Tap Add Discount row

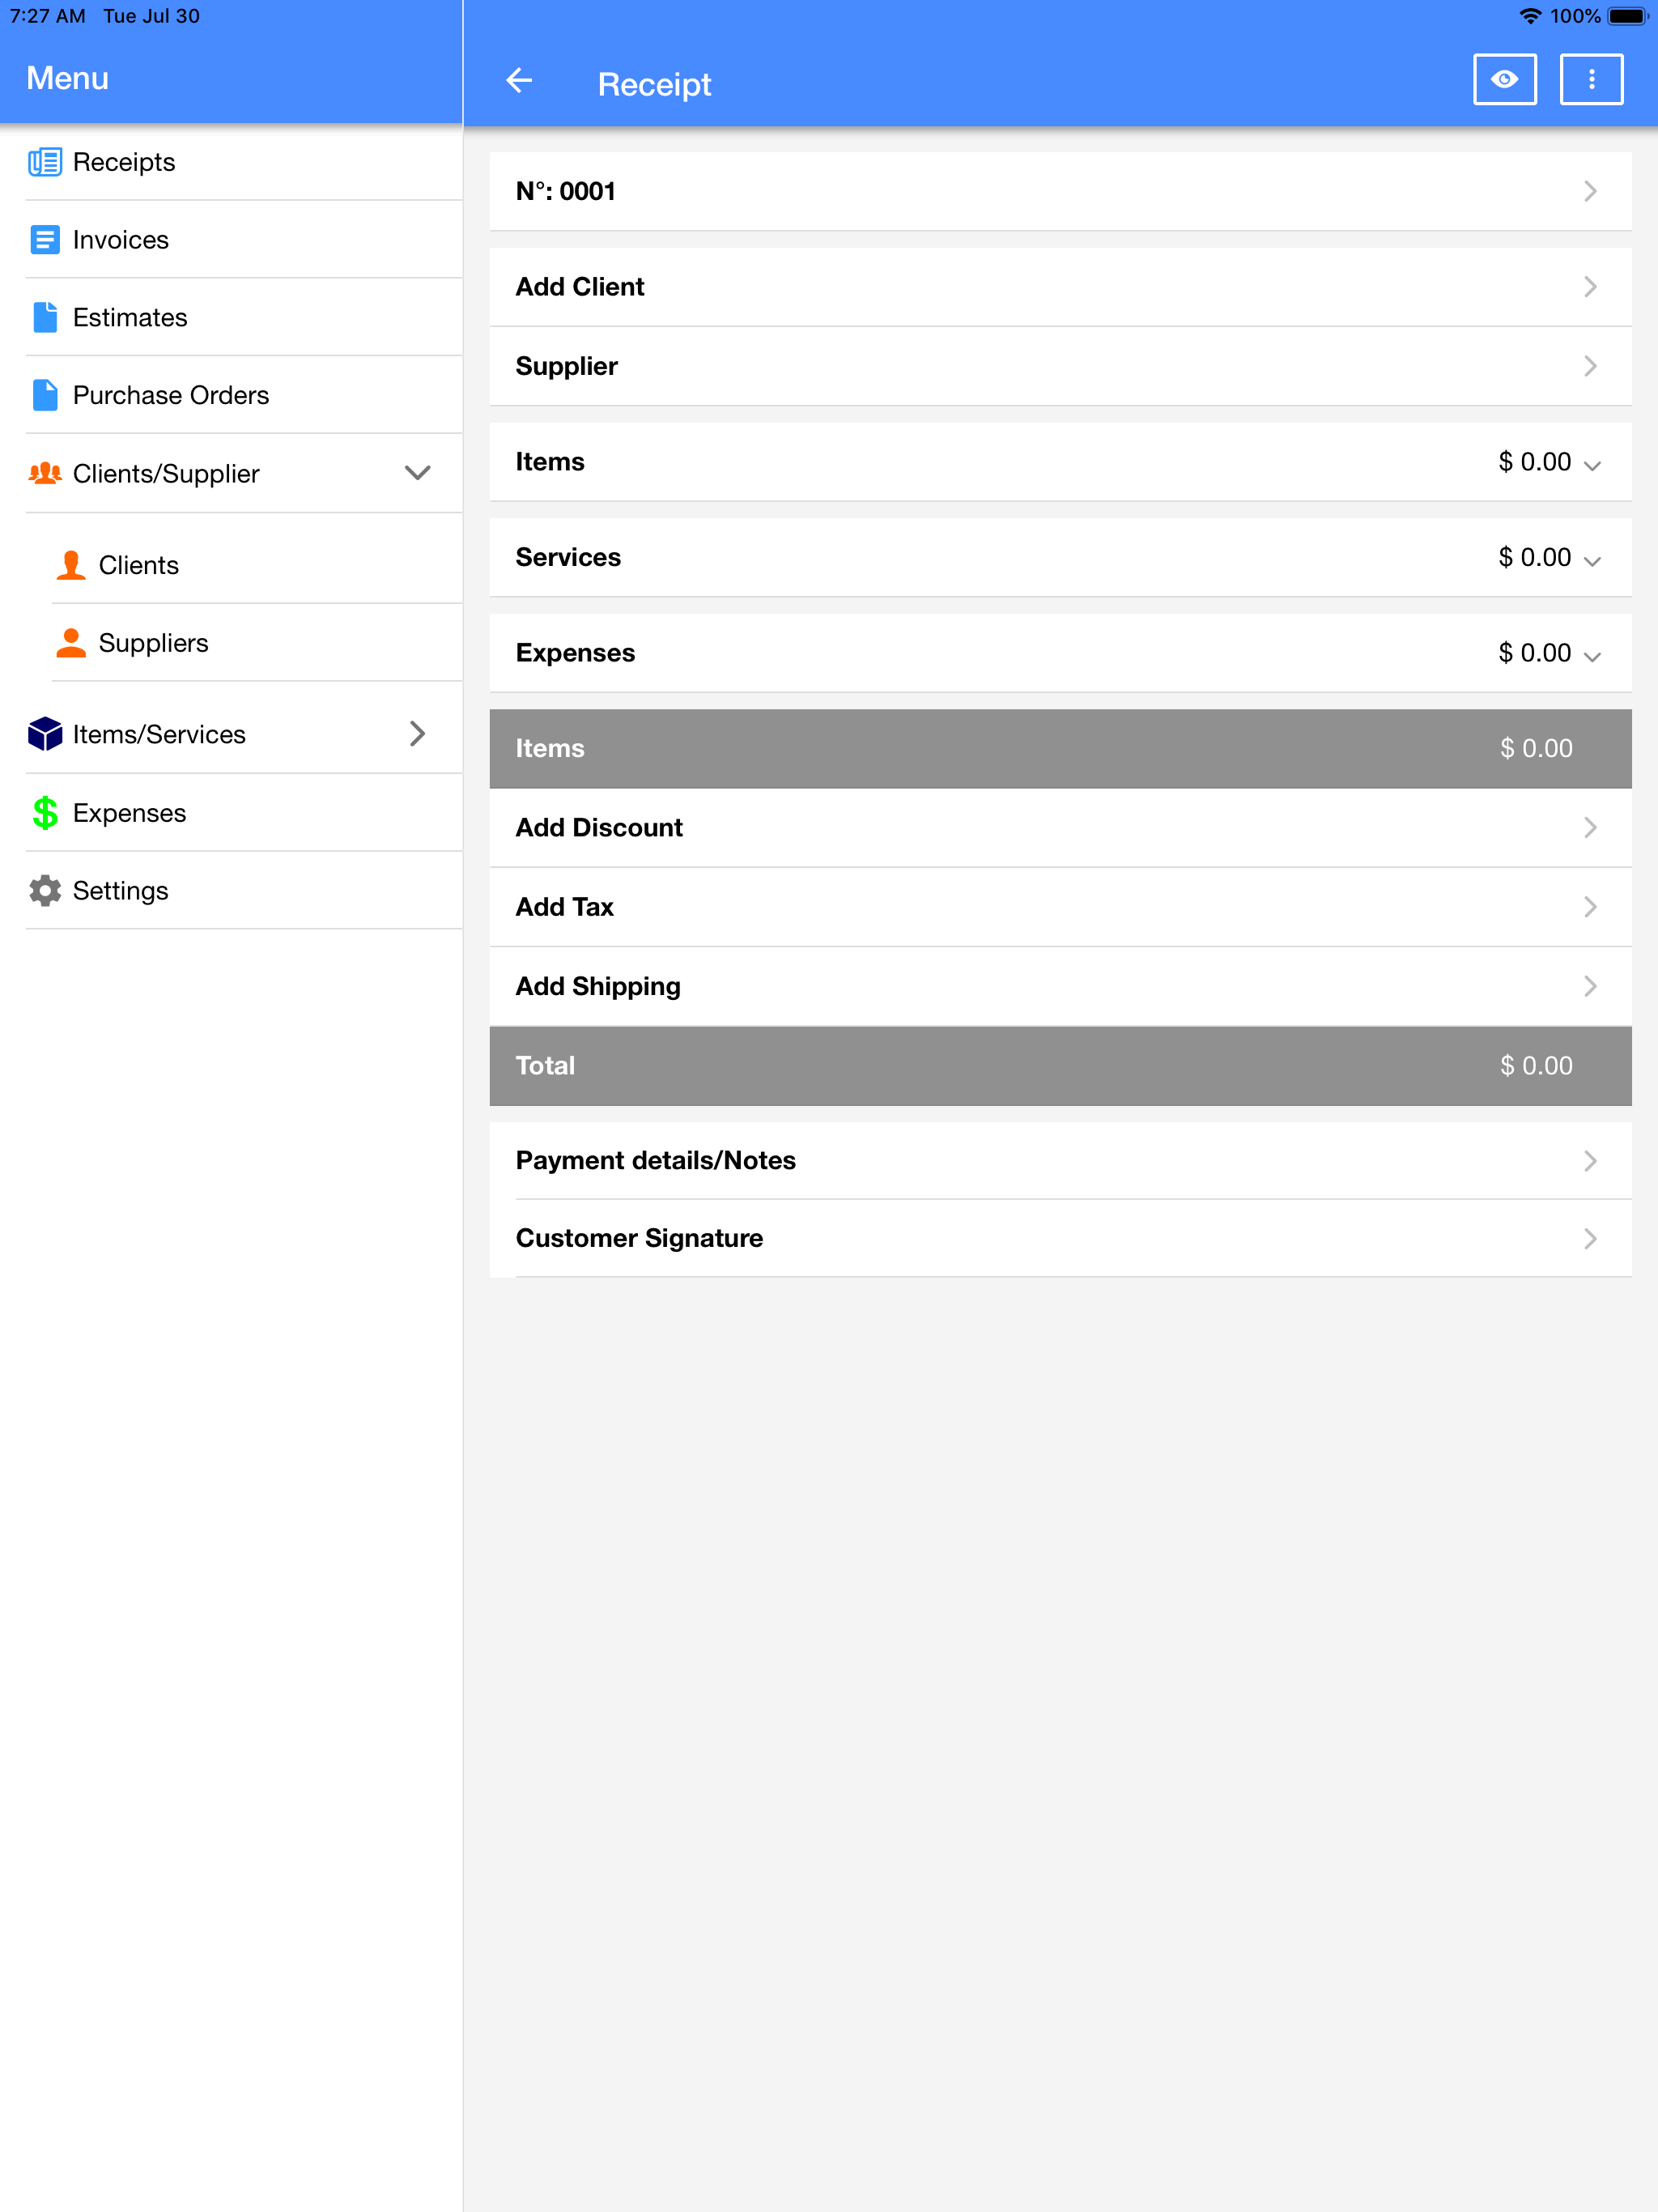click(1060, 828)
